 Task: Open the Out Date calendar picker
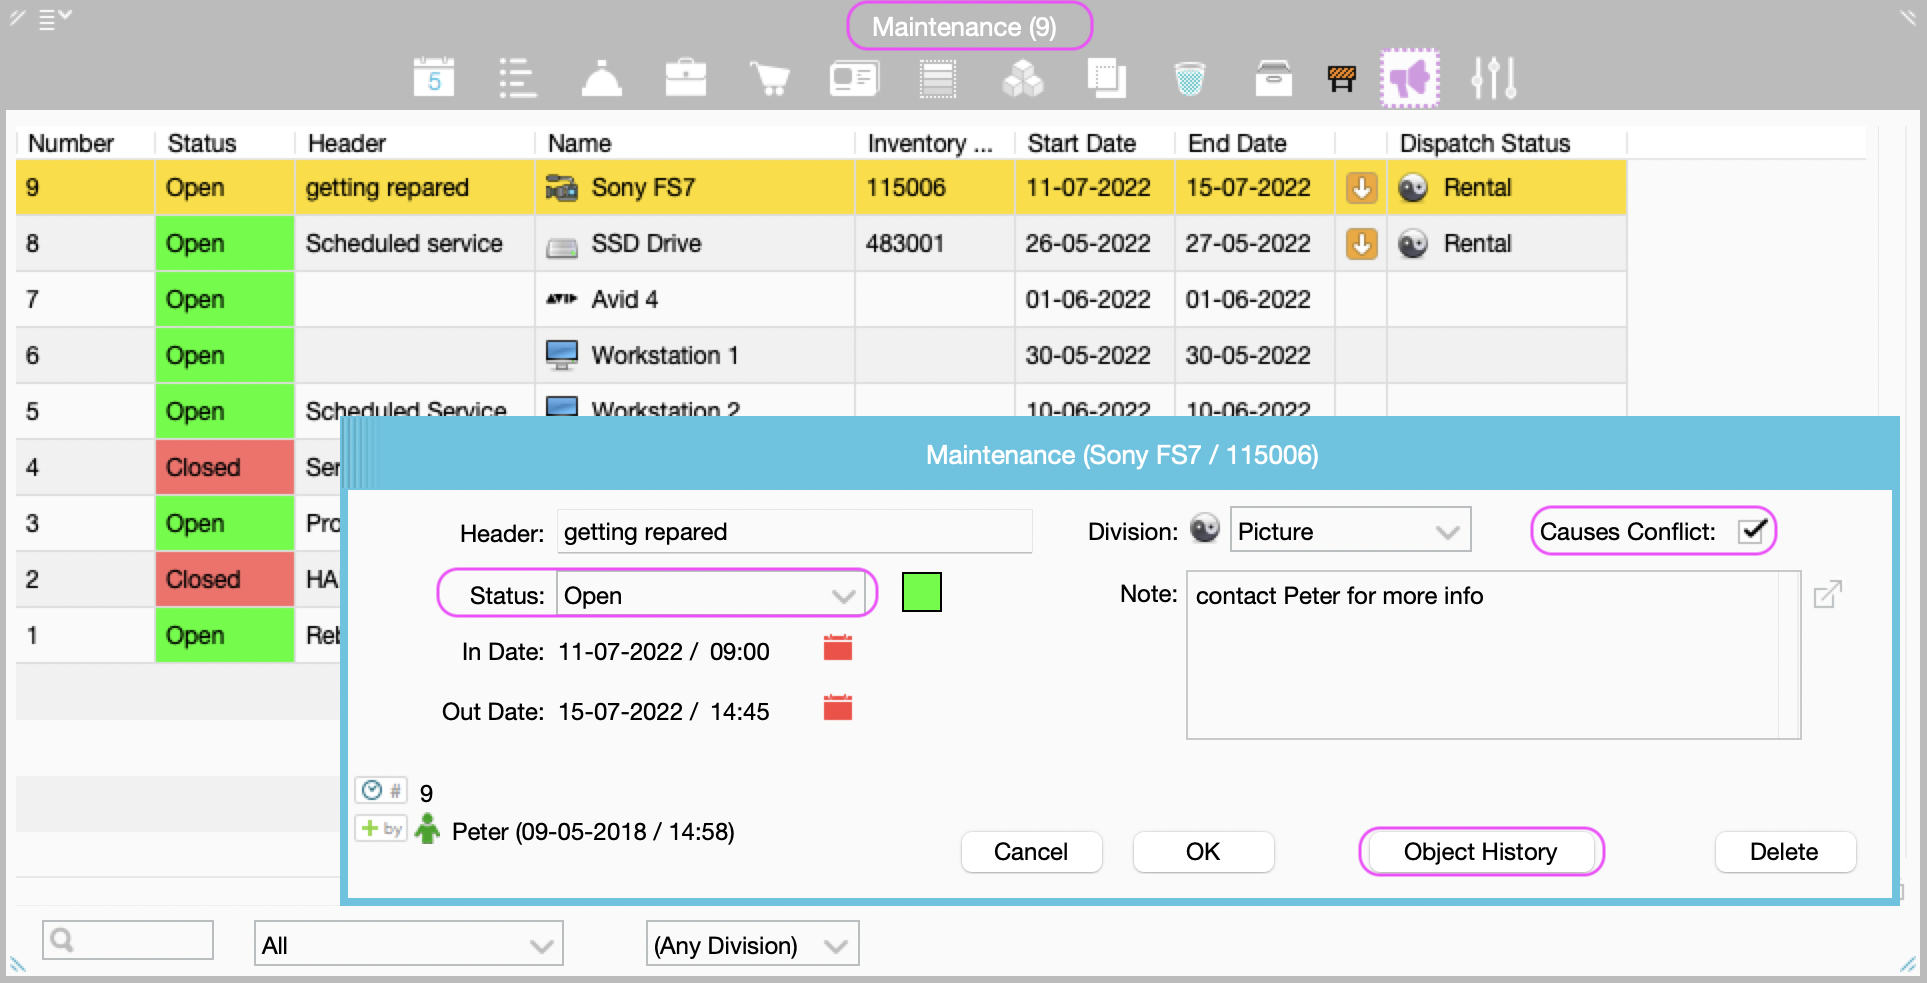[838, 708]
